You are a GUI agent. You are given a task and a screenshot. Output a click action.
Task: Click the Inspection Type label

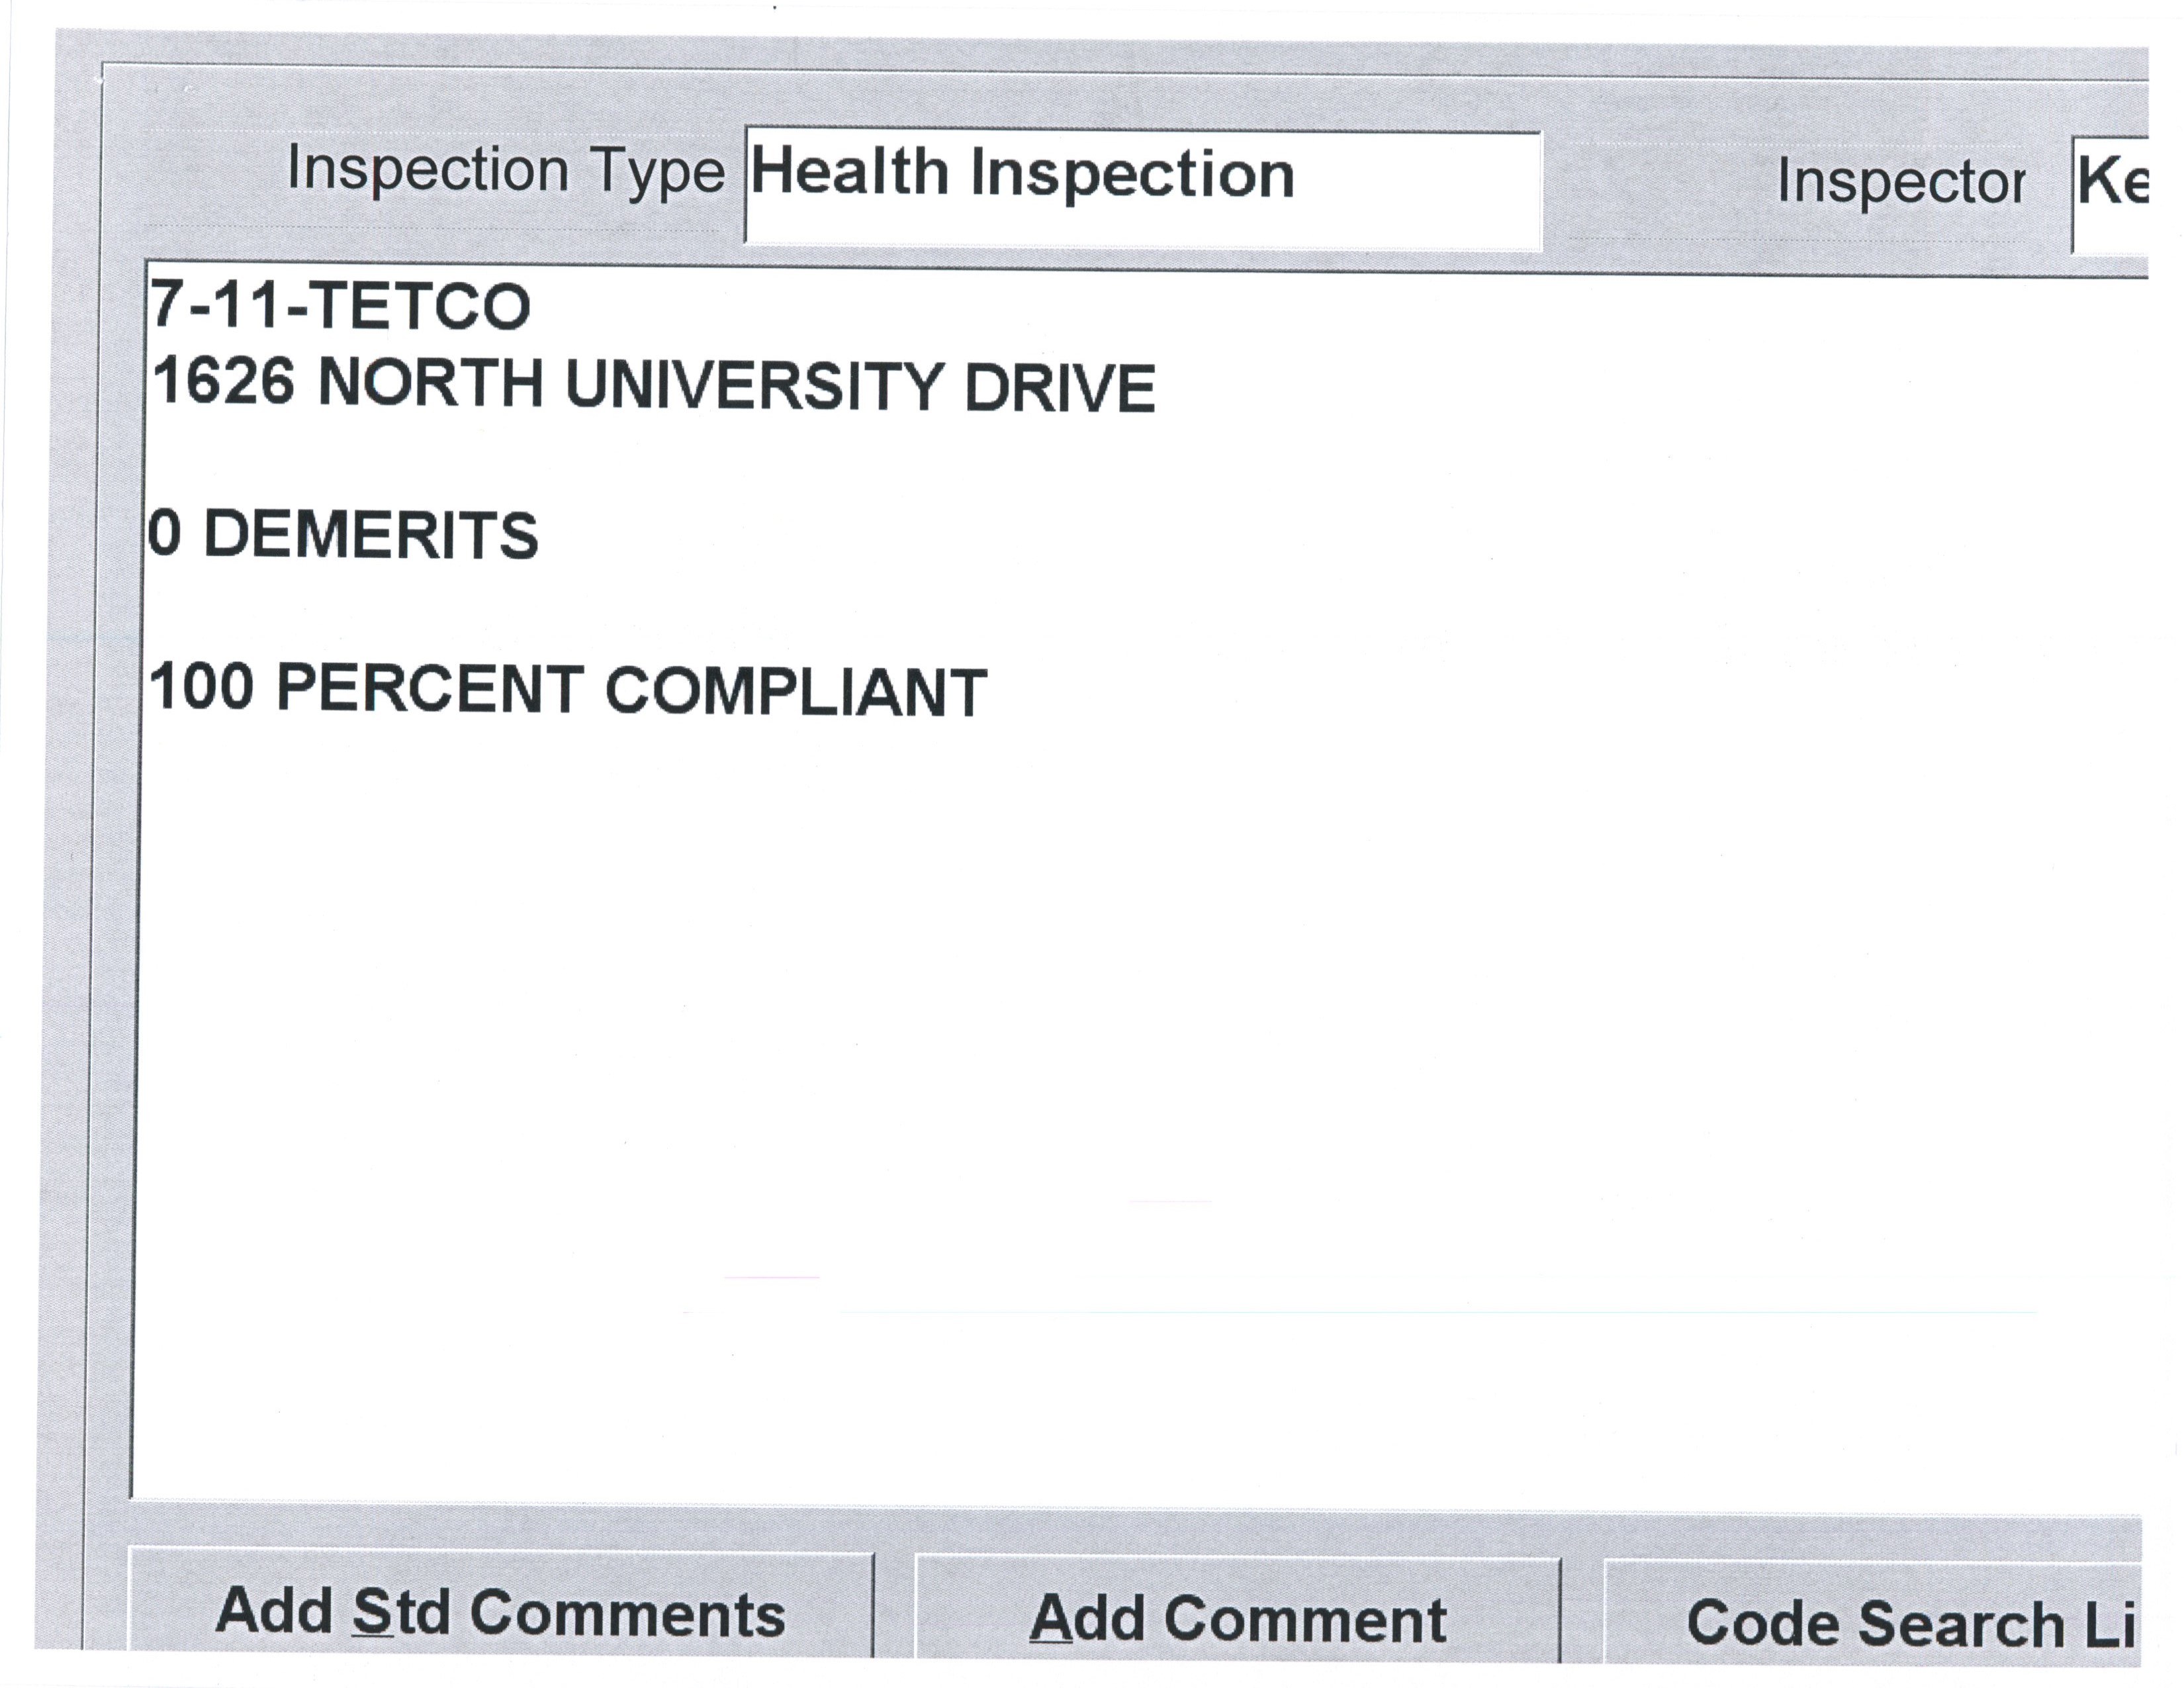click(505, 170)
